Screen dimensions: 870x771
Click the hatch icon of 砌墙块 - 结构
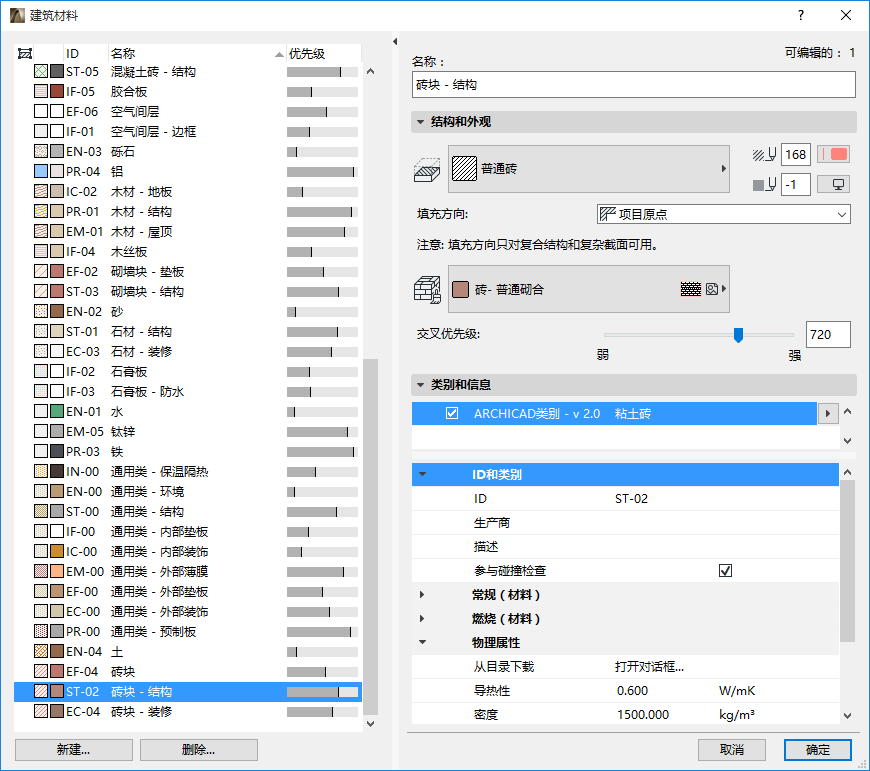pos(41,291)
